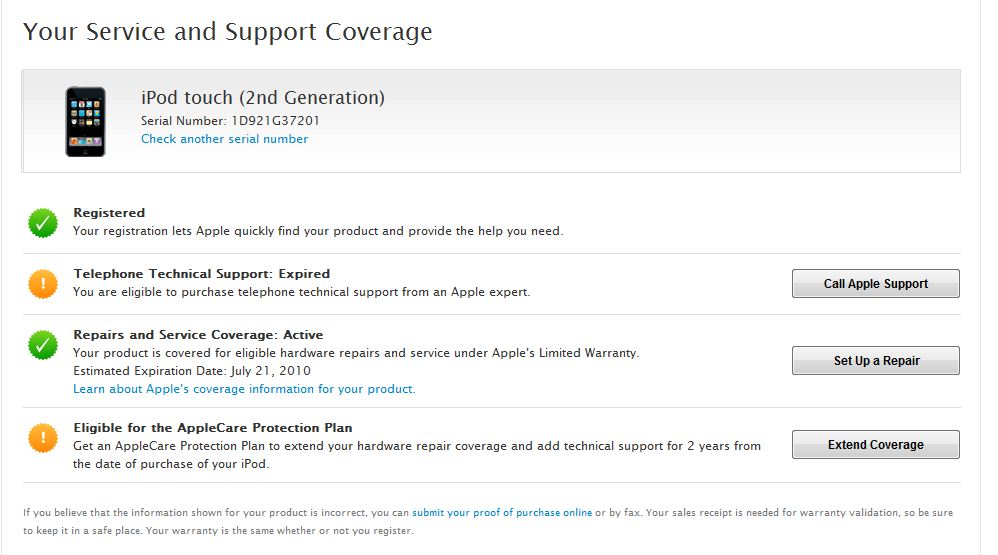Click the Eligible for the AppleCare Protection Plan heading
Viewport: 998px width, 555px height.
(213, 428)
